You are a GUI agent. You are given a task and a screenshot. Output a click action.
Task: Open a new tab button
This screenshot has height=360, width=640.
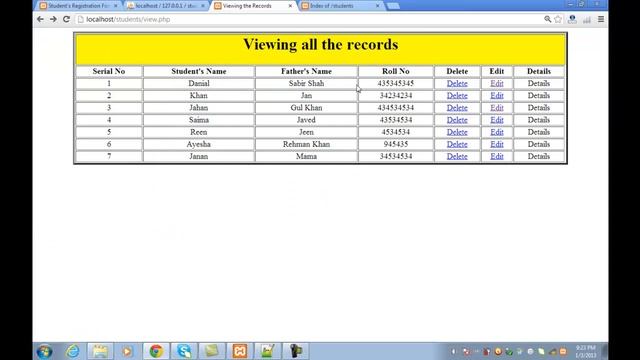[393, 6]
